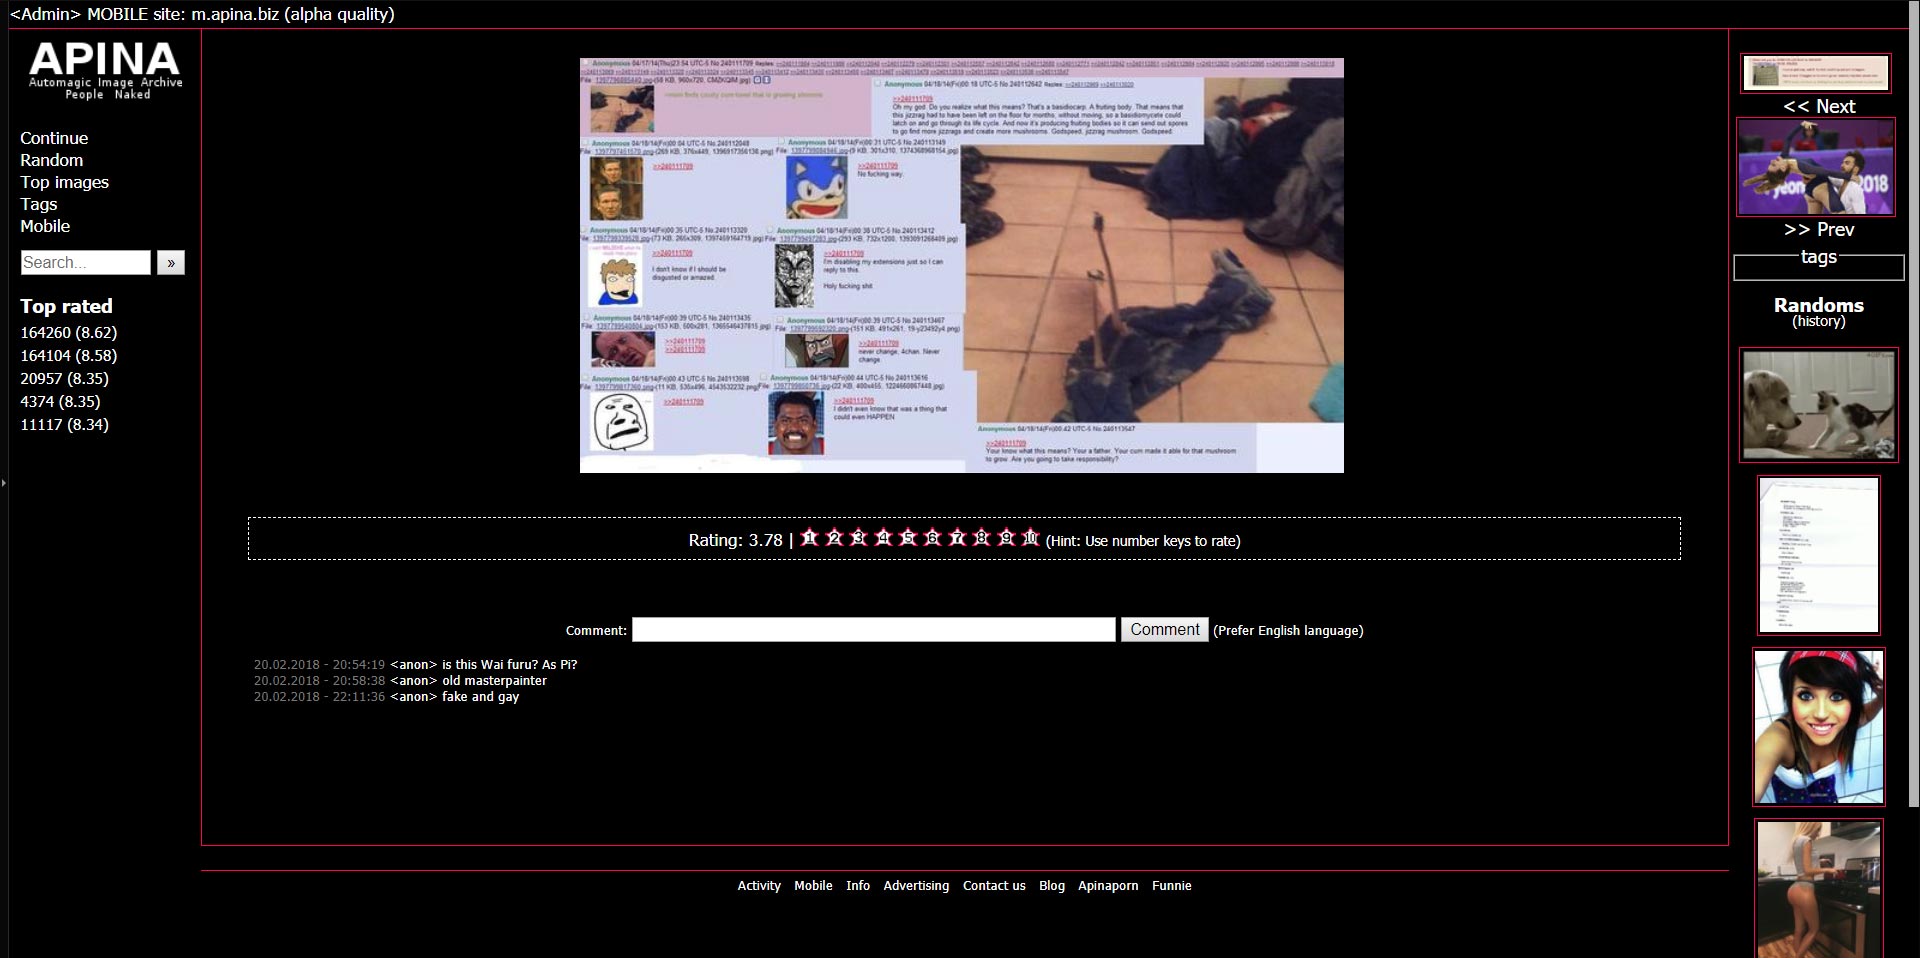Viewport: 1920px width, 958px height.
Task: Go to << Next image
Action: [x=1819, y=106]
